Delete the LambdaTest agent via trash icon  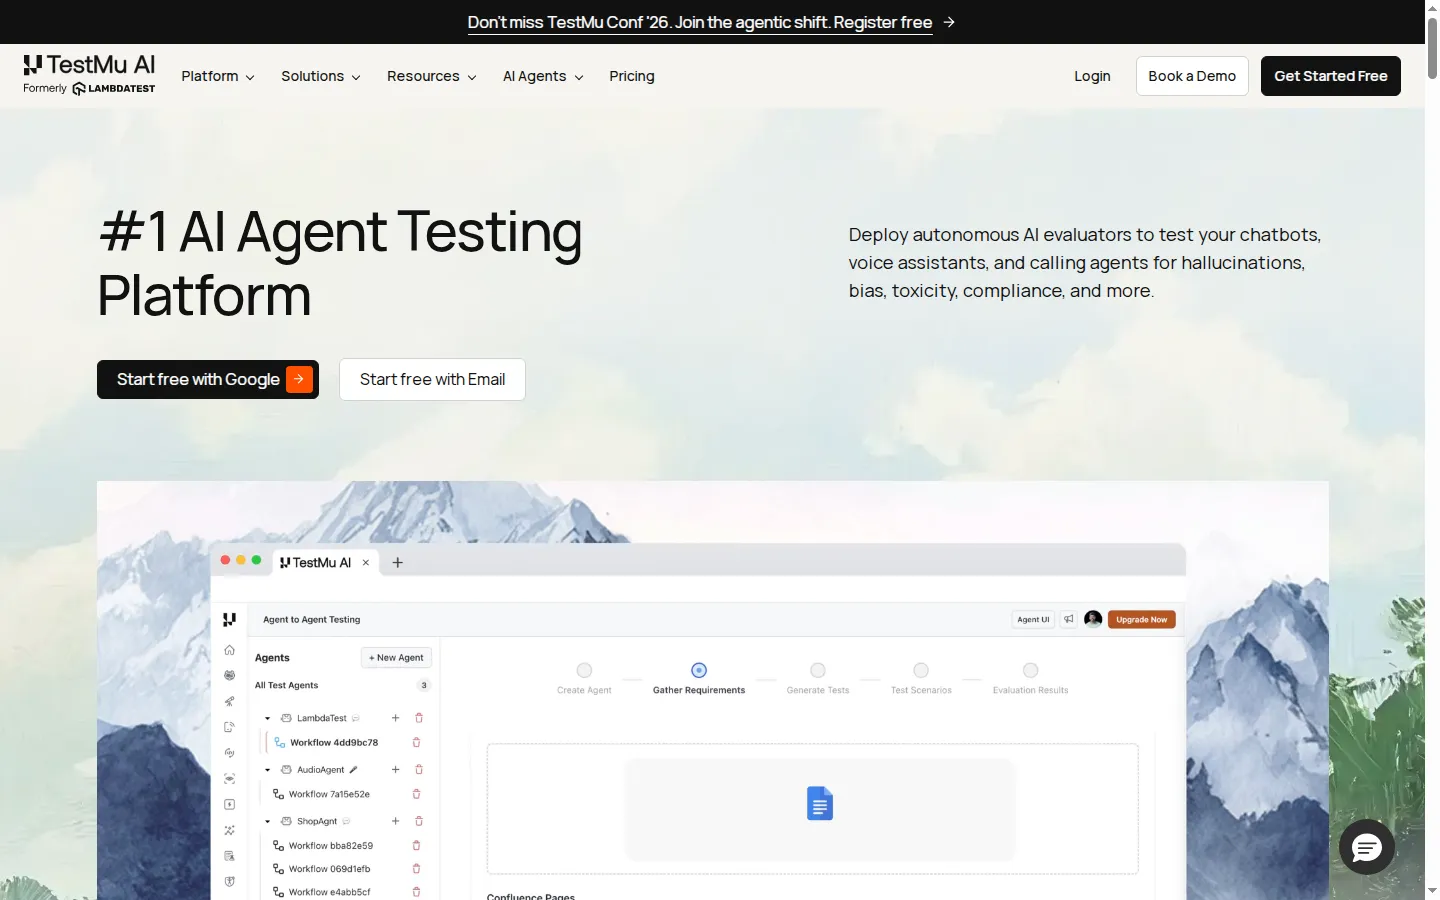[x=419, y=718]
